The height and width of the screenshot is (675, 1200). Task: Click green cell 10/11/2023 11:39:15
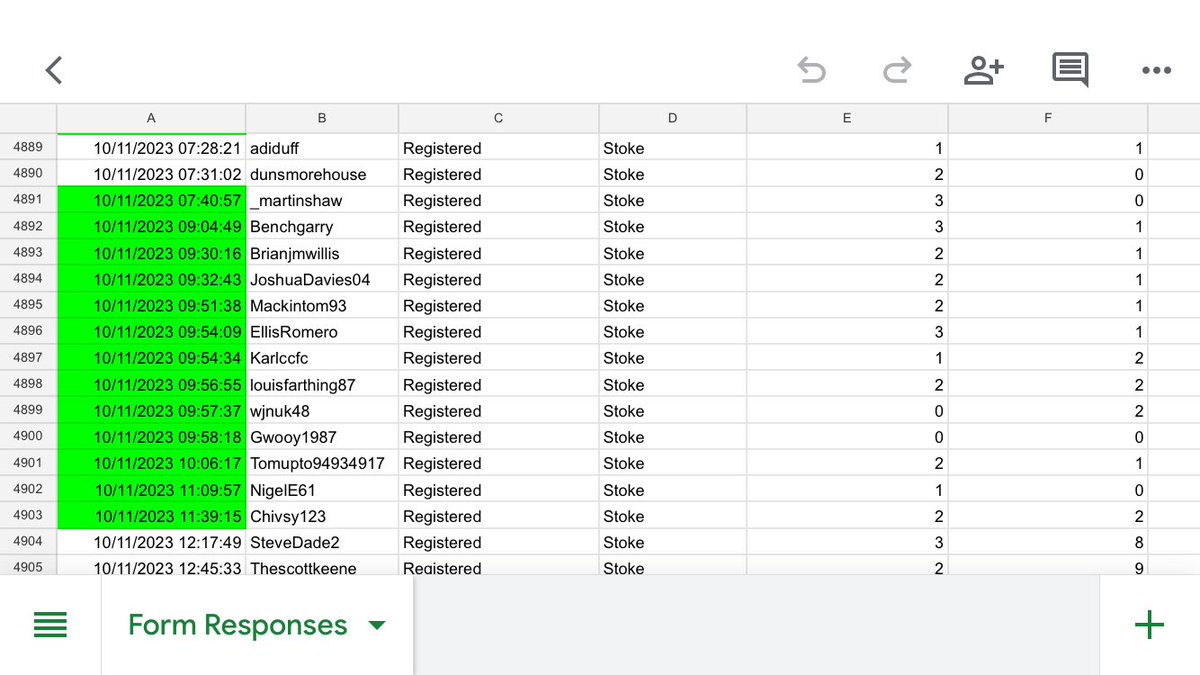tap(151, 516)
